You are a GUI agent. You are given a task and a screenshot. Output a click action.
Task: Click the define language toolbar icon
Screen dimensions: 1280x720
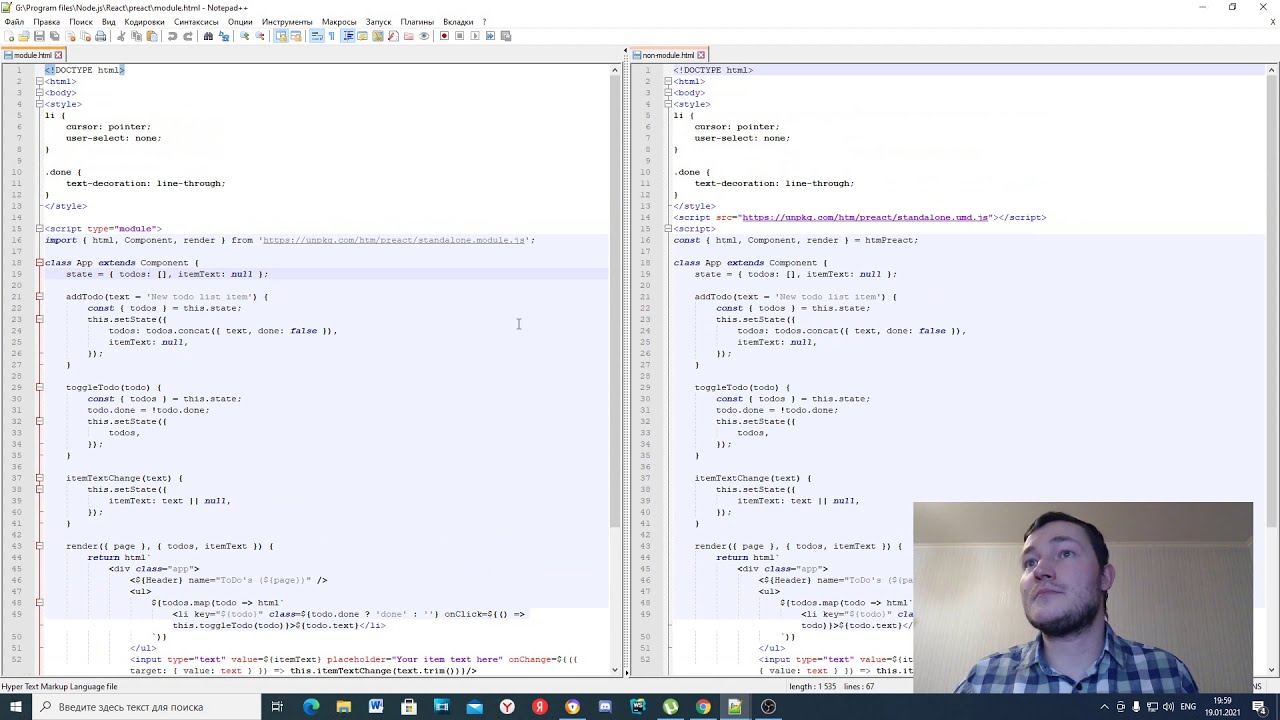pyautogui.click(x=362, y=36)
